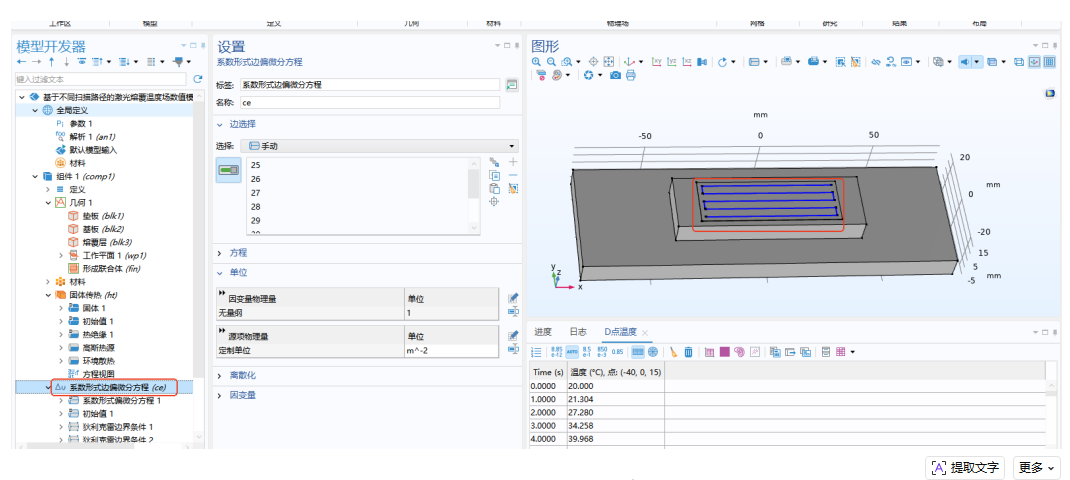Click the Zoom to Selection crosshair icon
Screen dimensions: 1070x480
pyautogui.click(x=593, y=61)
